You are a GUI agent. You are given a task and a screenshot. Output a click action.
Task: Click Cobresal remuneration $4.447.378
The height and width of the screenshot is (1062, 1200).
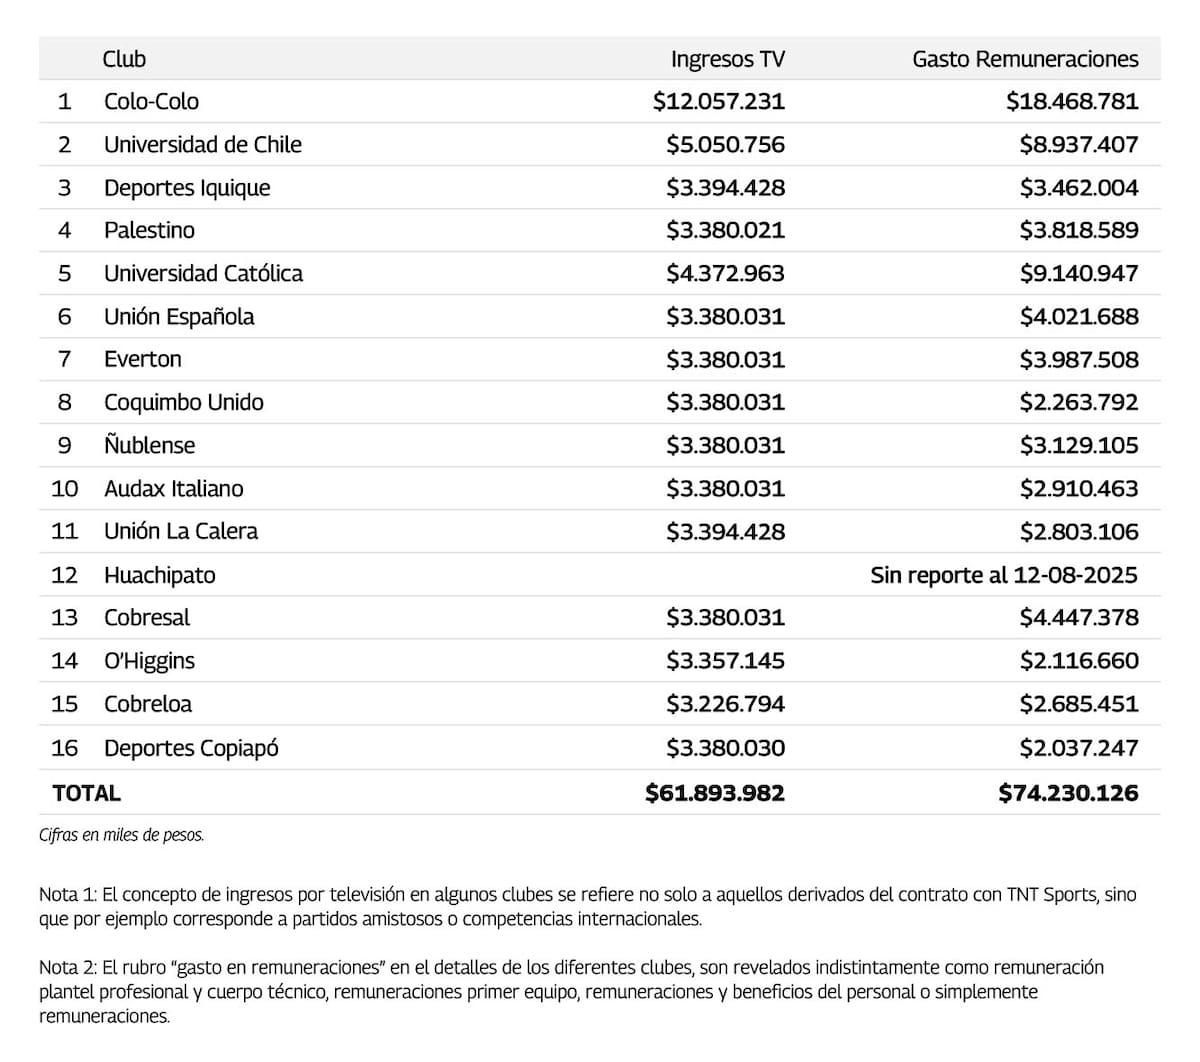click(1079, 617)
